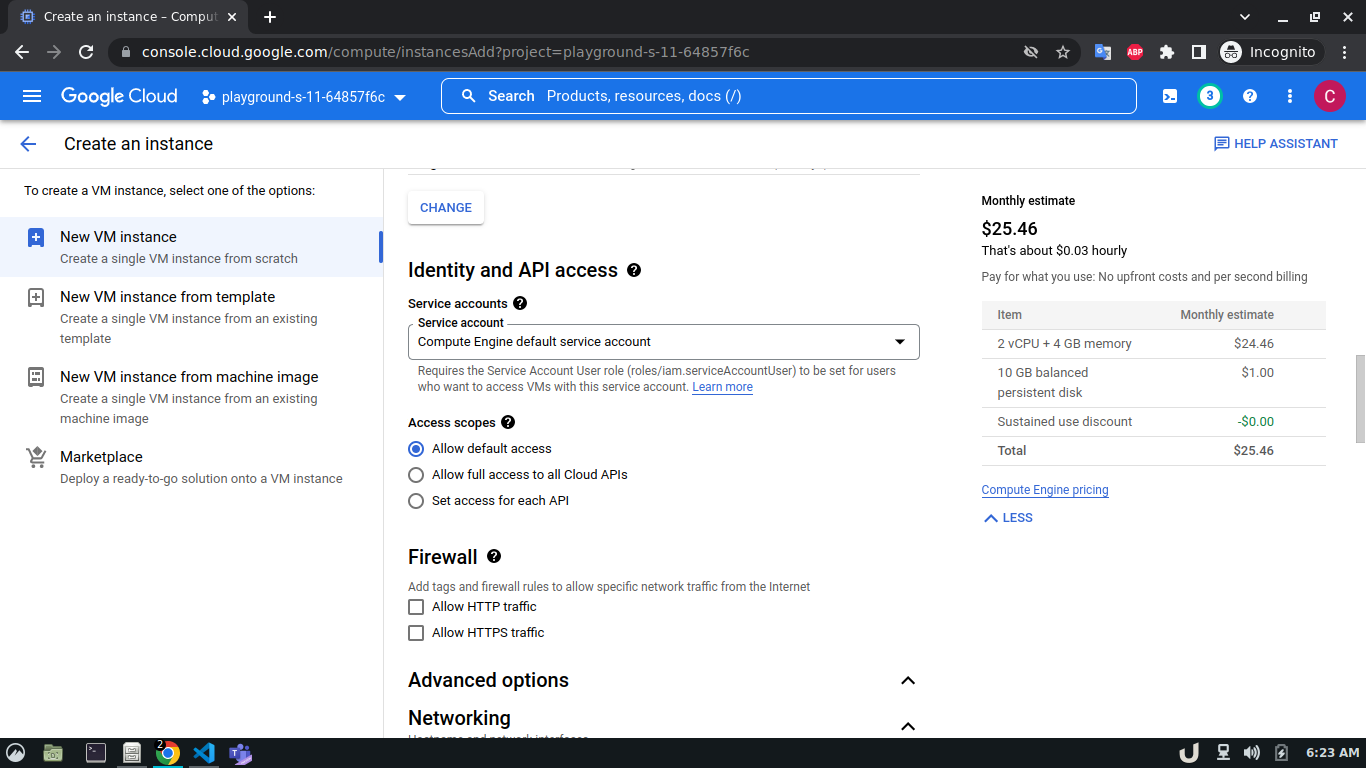Open the volume control in system tray
The height and width of the screenshot is (768, 1366).
tap(1252, 753)
